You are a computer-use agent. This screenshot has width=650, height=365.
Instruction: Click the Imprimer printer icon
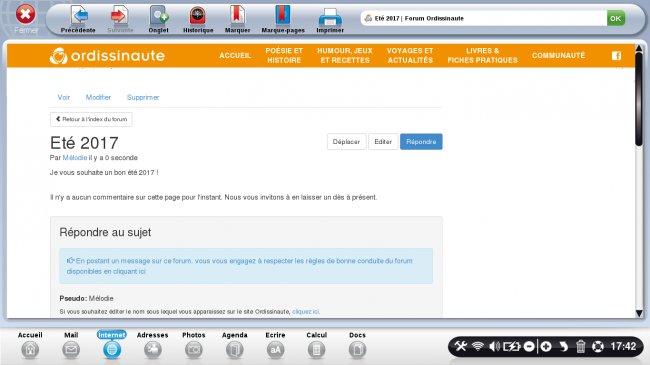[330, 17]
